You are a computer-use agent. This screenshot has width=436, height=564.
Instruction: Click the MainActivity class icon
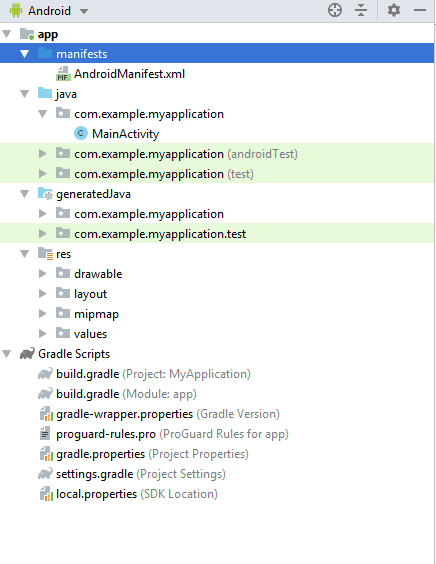click(81, 133)
